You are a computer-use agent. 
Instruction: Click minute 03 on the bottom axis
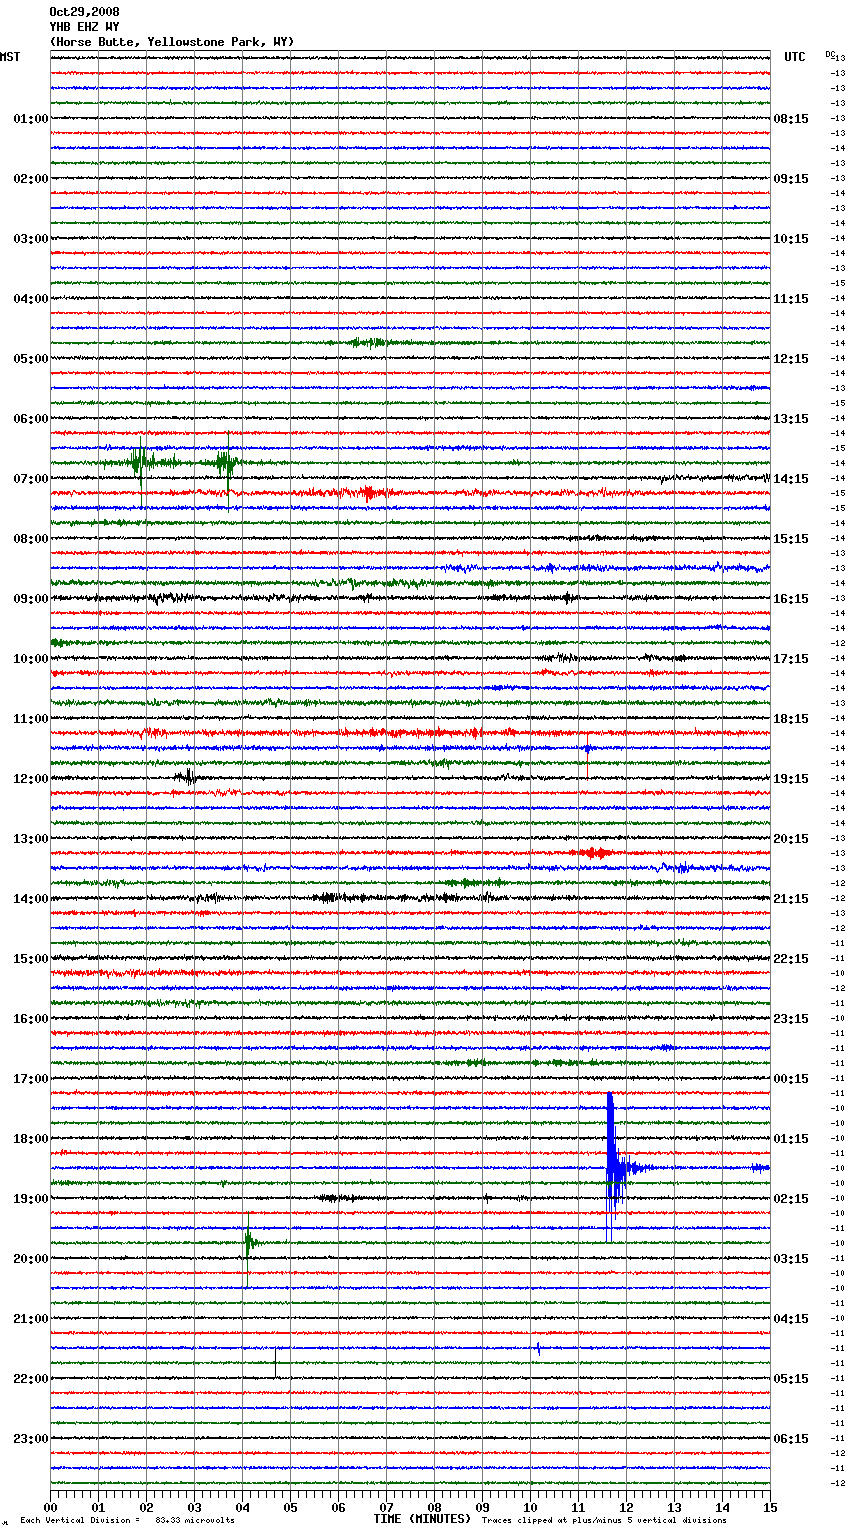195,1507
